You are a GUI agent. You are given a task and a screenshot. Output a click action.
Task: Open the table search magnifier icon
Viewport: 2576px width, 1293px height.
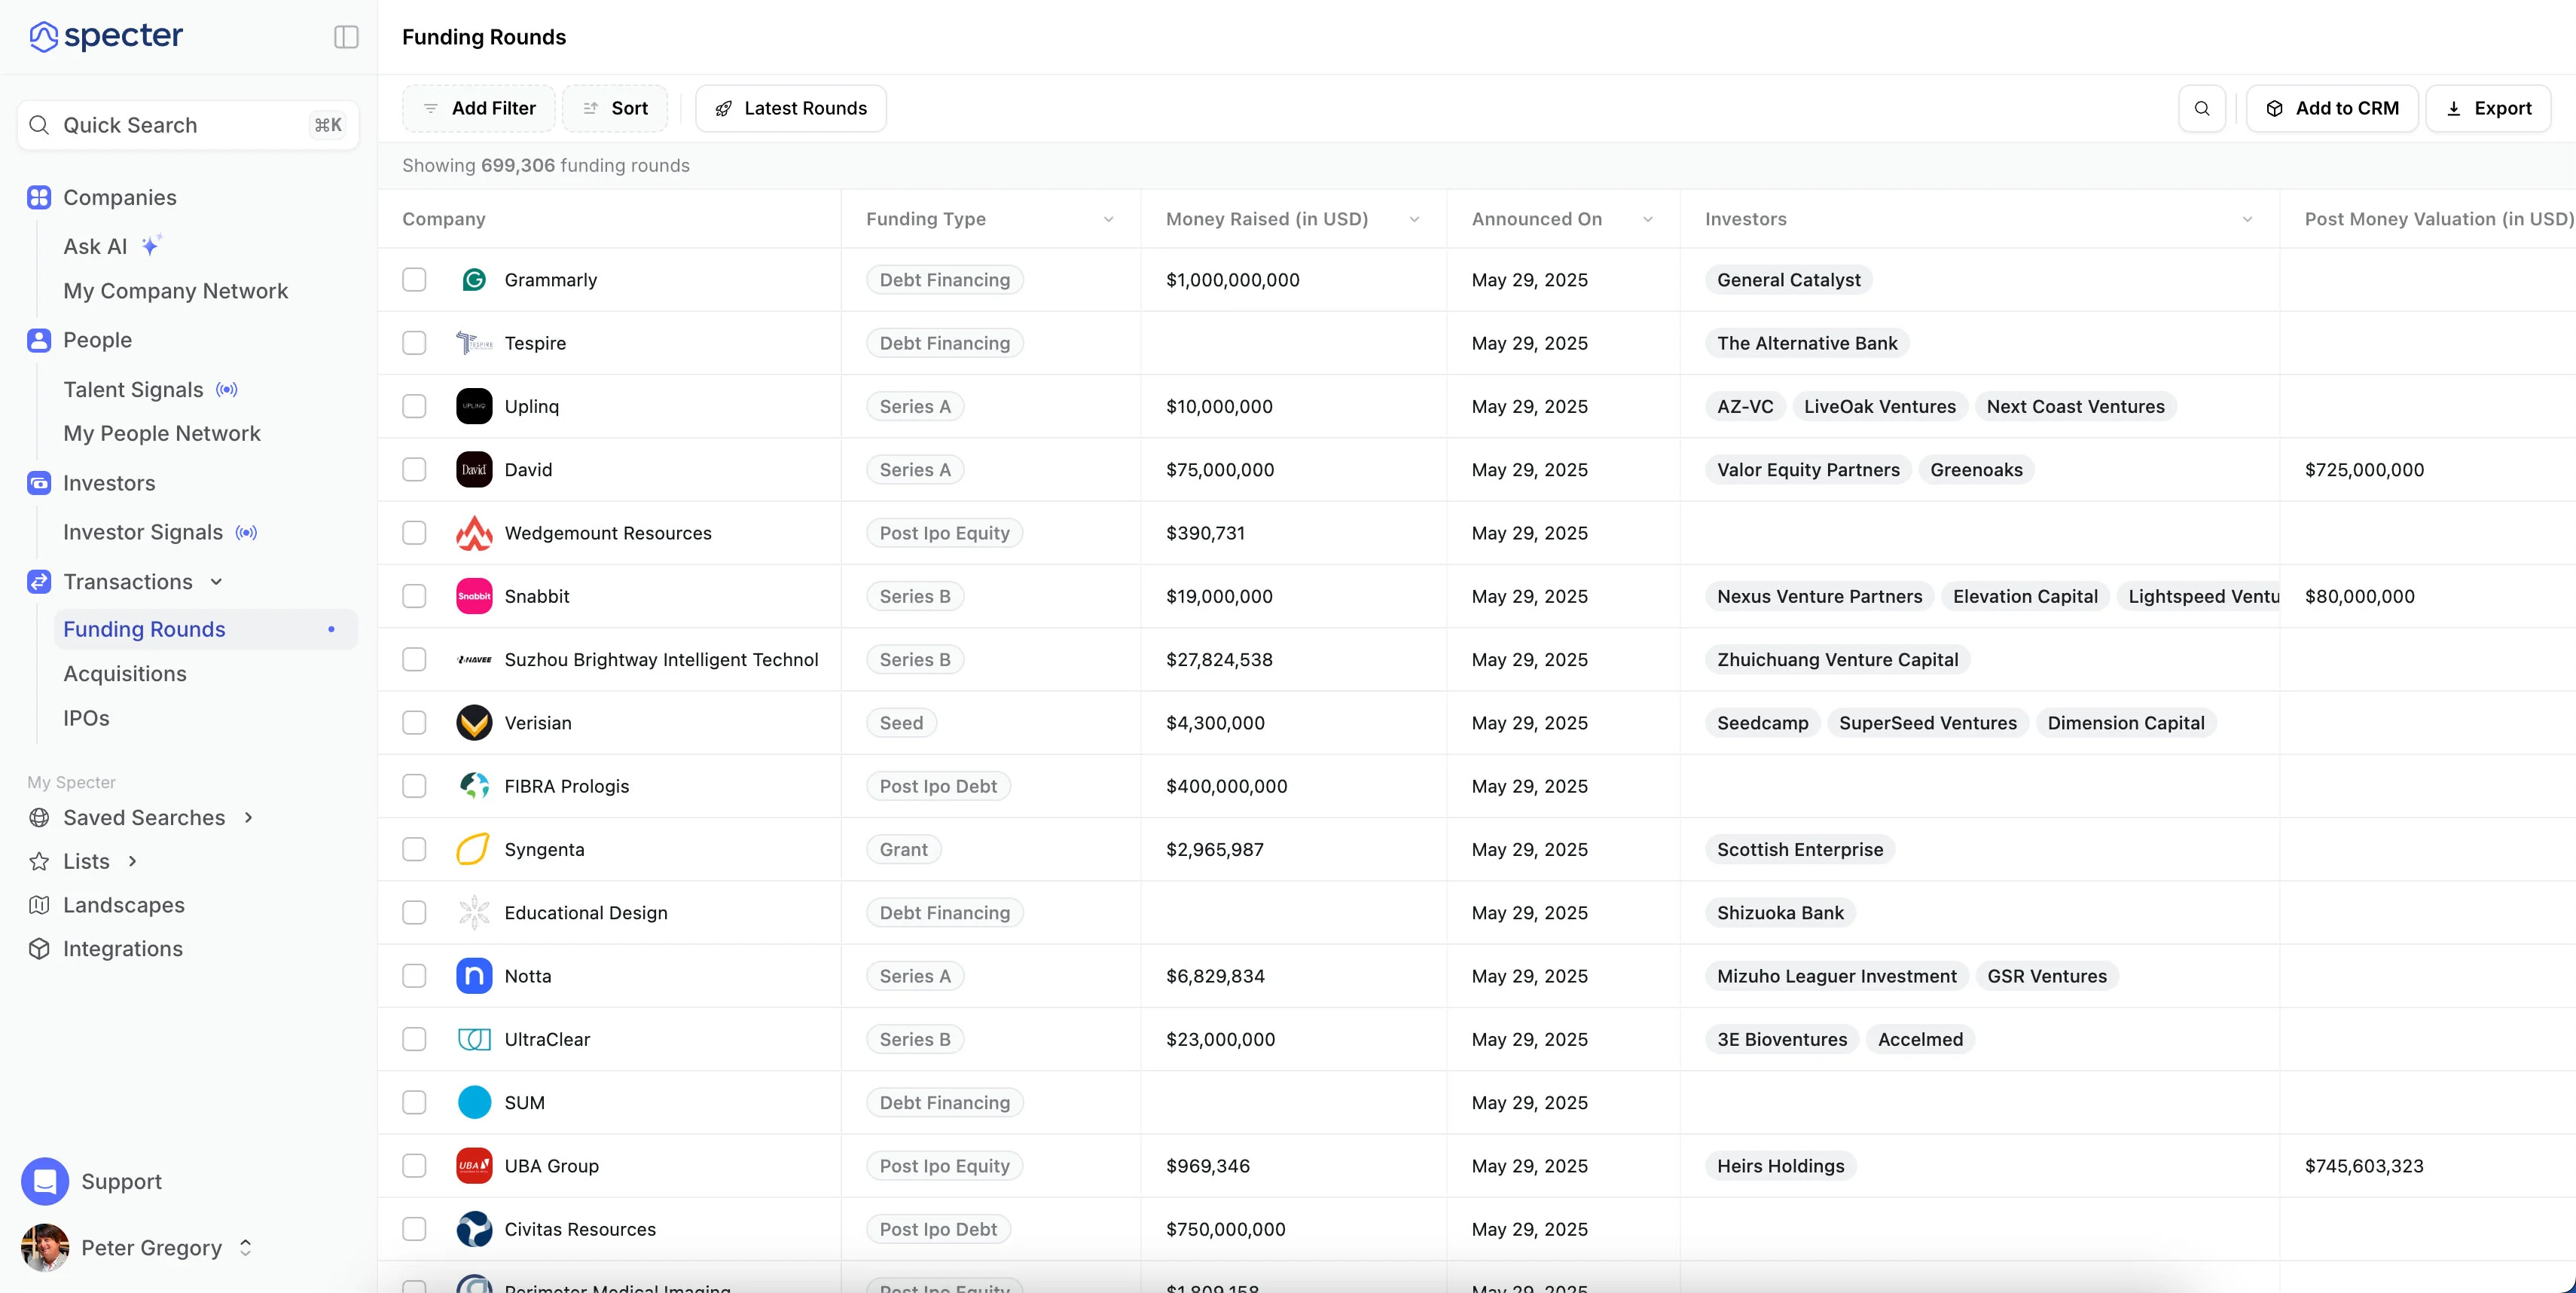(x=2202, y=108)
